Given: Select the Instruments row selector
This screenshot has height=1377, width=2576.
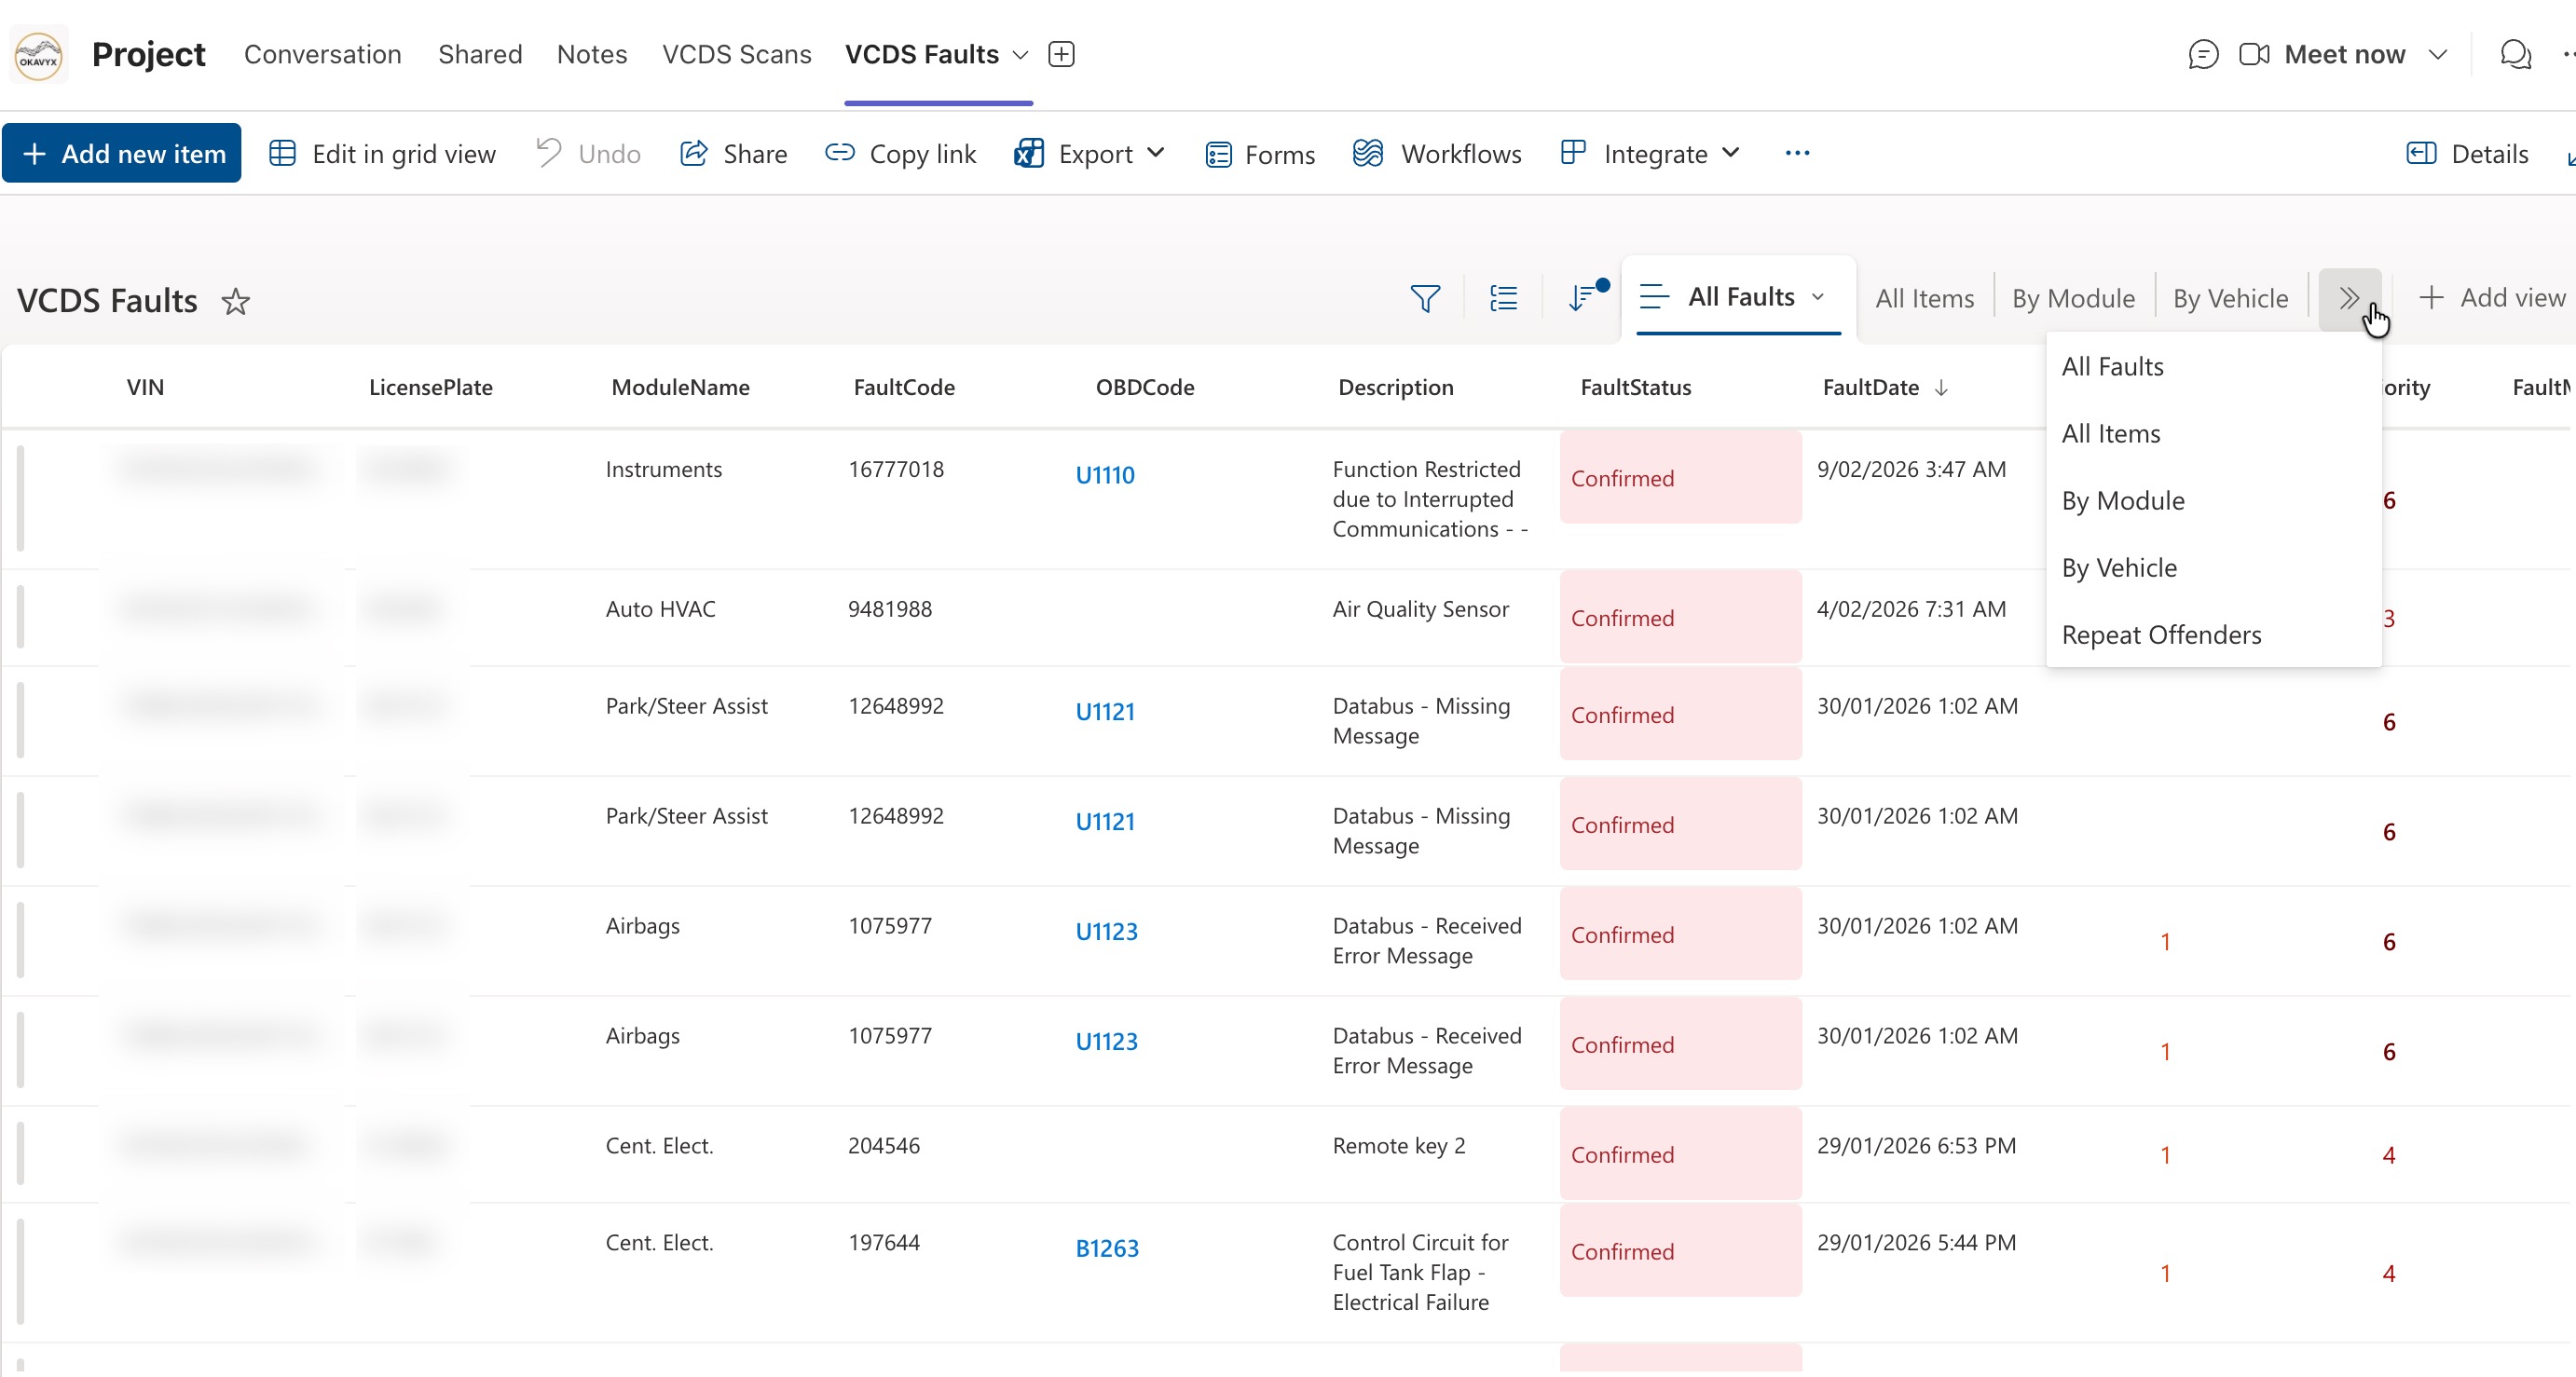Looking at the screenshot, I should pyautogui.click(x=20, y=498).
